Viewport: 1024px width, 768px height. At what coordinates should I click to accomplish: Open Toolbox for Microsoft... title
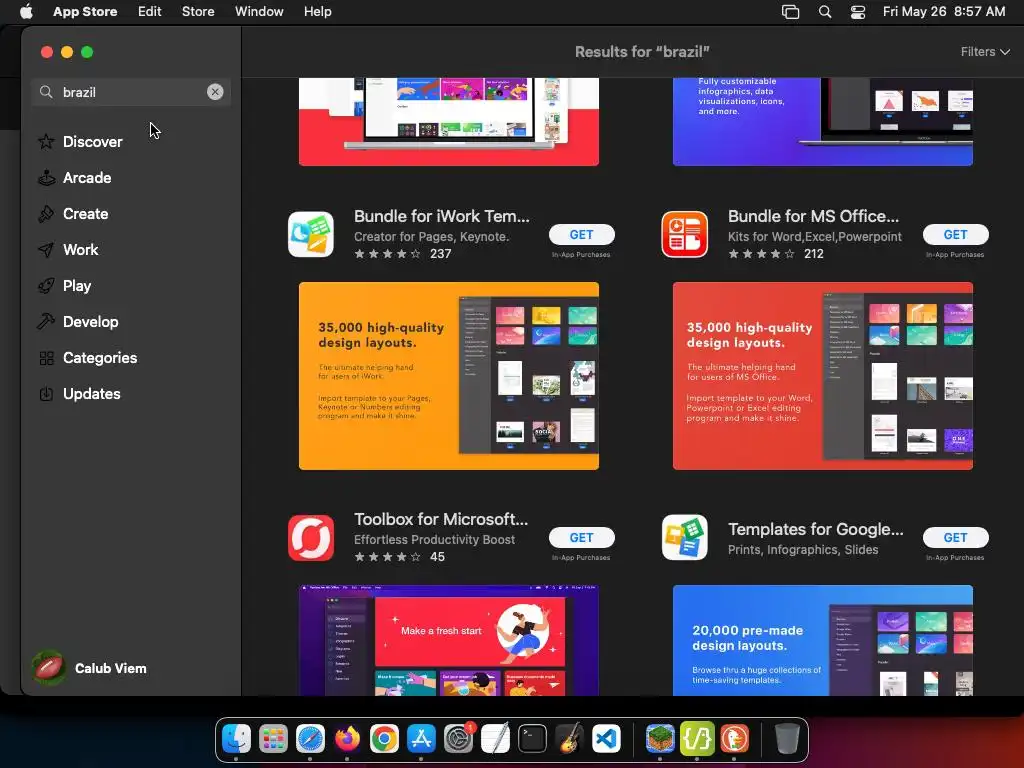441,519
